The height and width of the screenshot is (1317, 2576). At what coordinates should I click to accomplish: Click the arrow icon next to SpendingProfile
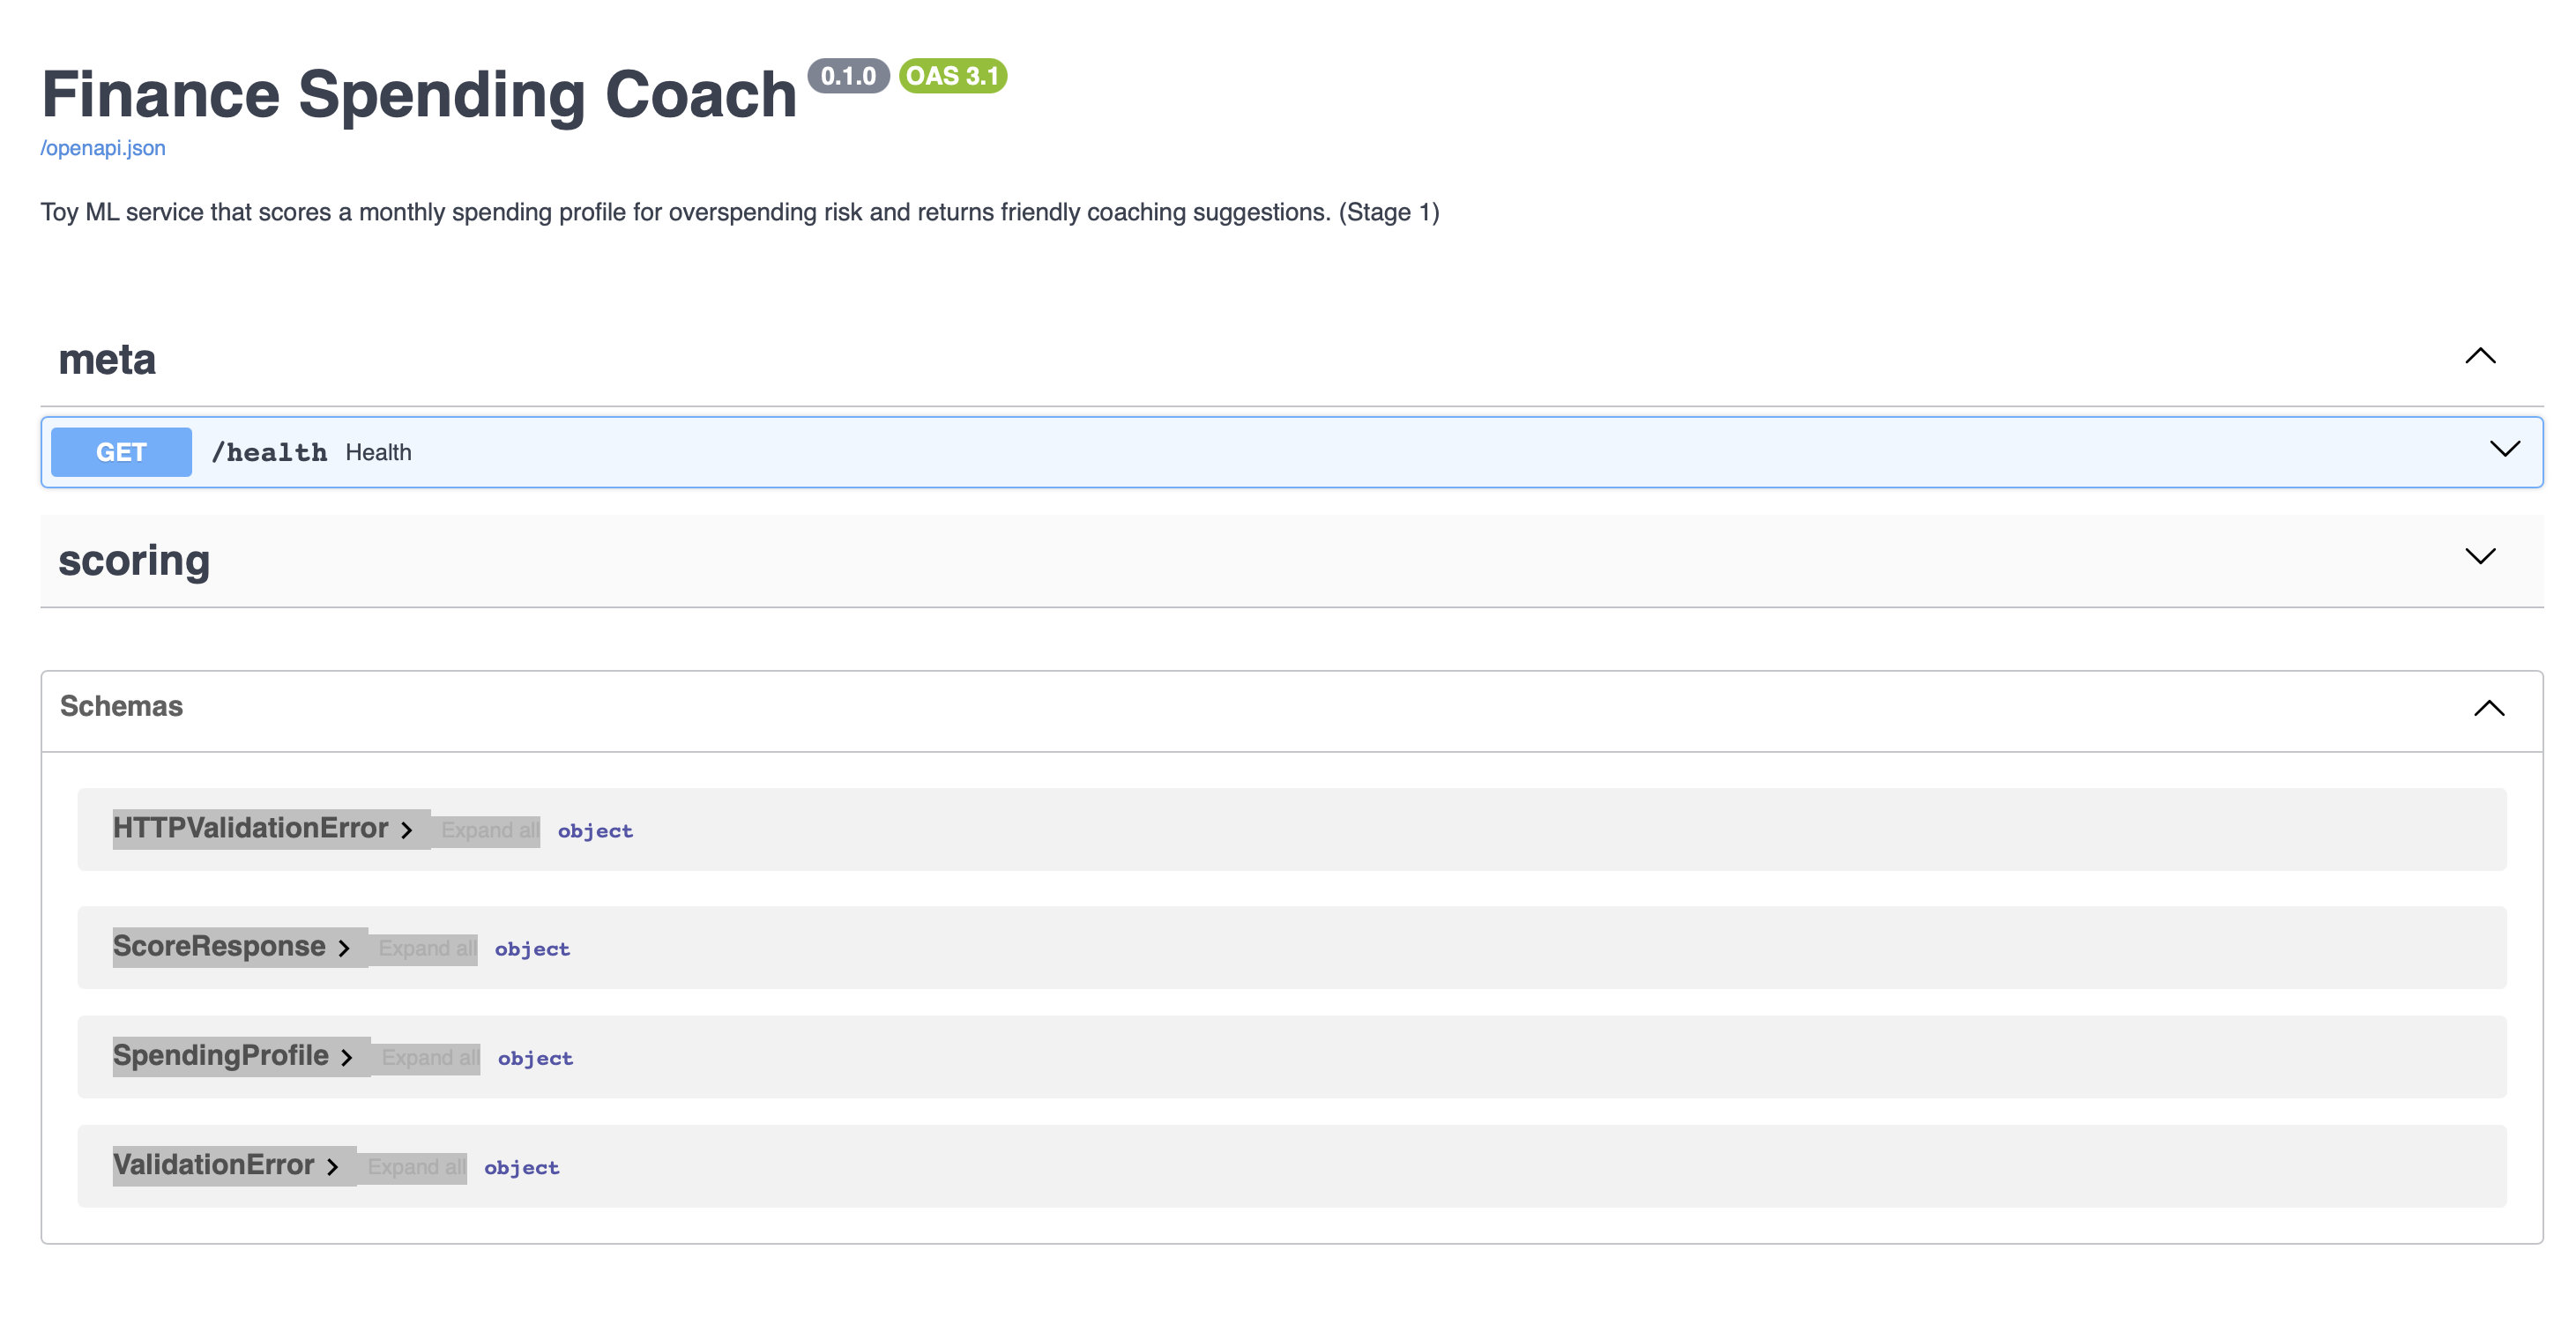click(347, 1057)
